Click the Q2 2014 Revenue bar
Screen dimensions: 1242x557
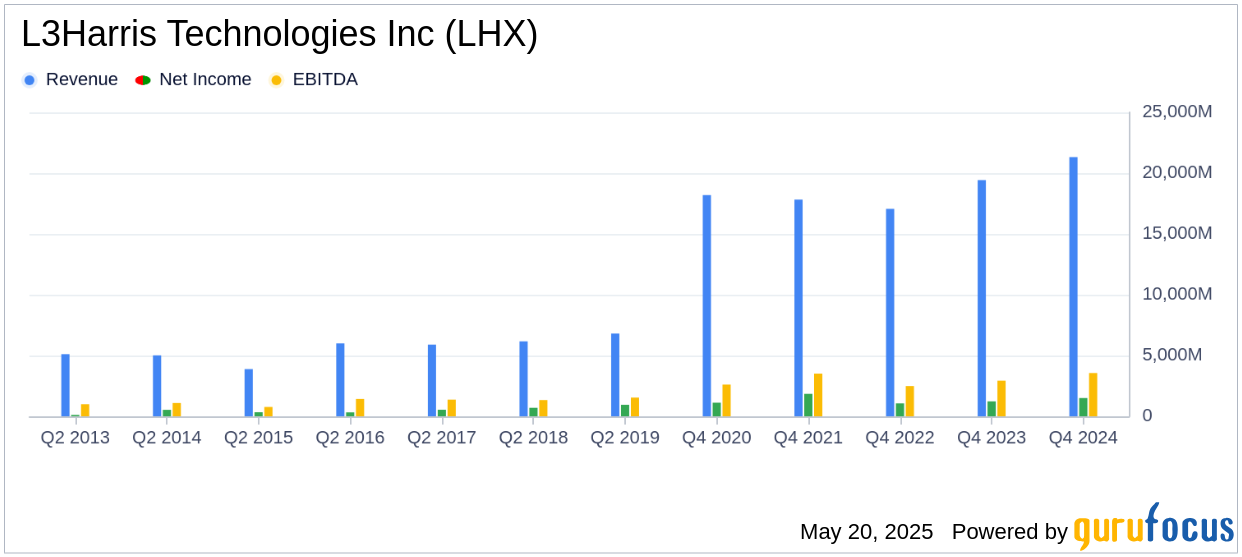(x=157, y=386)
